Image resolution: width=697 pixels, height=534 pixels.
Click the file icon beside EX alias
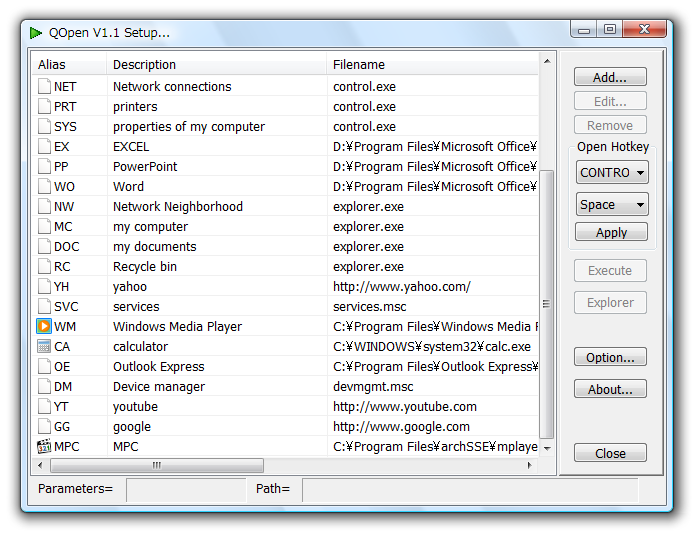44,147
